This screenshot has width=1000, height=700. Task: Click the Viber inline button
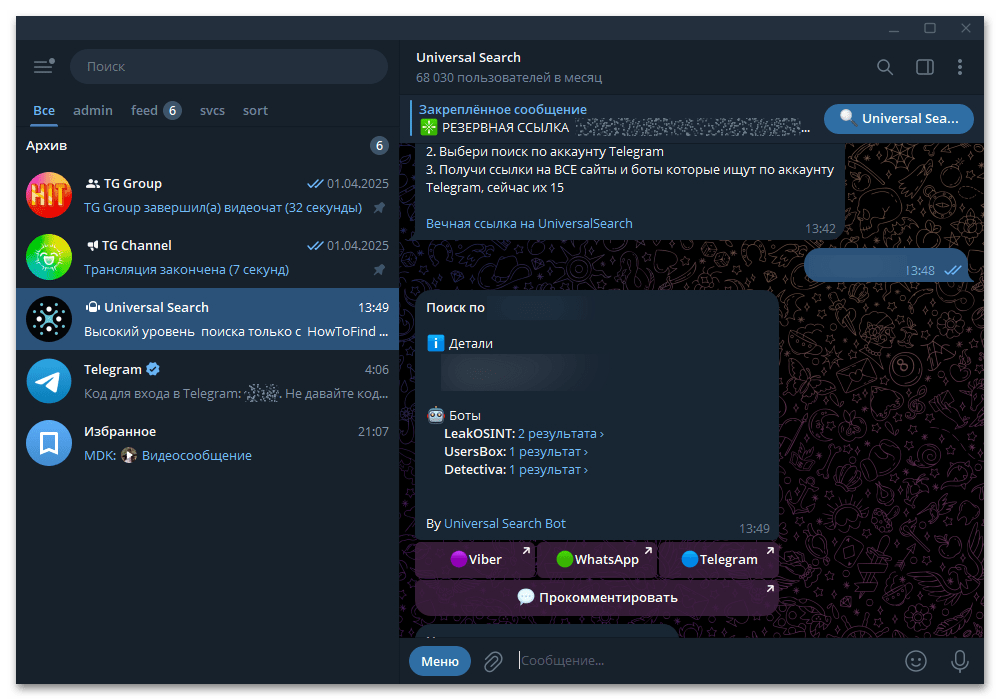[x=474, y=559]
